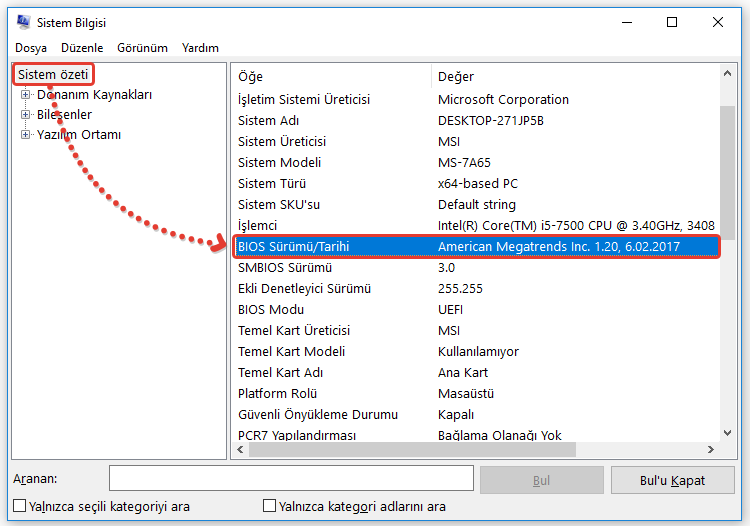Open the Dosya menu
750x526 pixels.
point(31,48)
